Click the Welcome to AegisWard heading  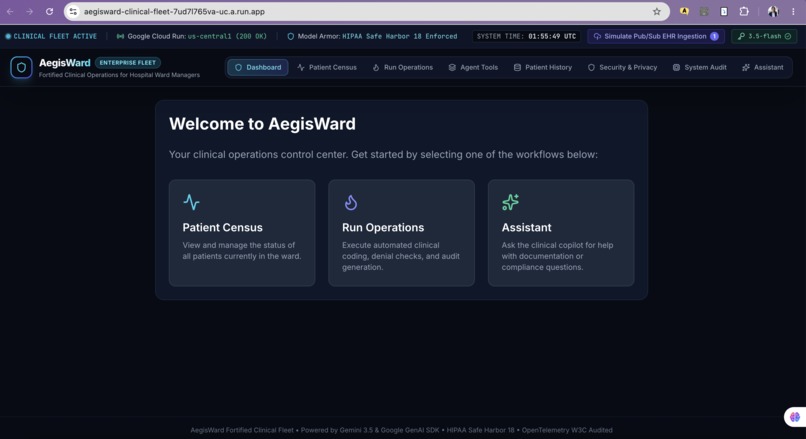point(262,124)
